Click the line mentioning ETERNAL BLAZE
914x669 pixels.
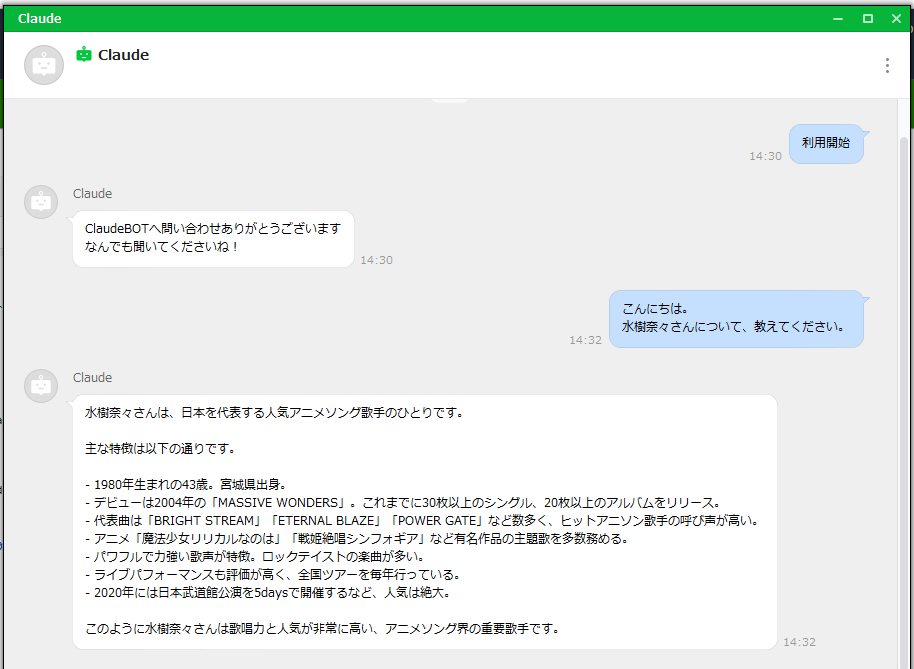click(x=423, y=520)
